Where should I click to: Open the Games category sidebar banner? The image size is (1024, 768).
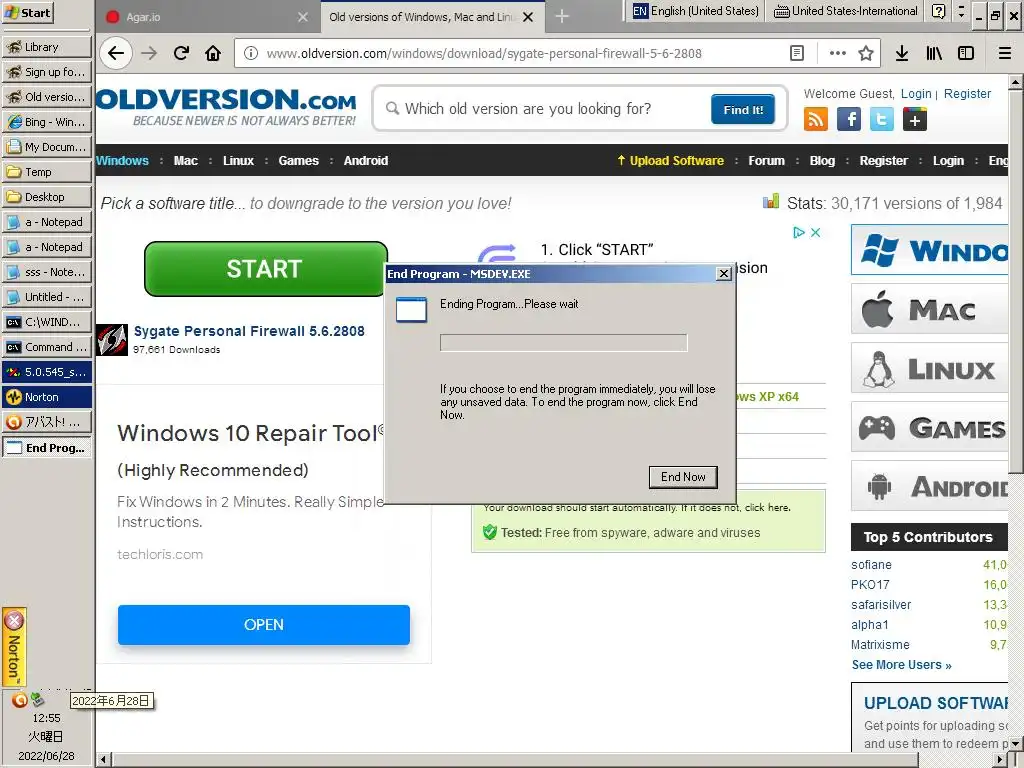pyautogui.click(x=929, y=427)
